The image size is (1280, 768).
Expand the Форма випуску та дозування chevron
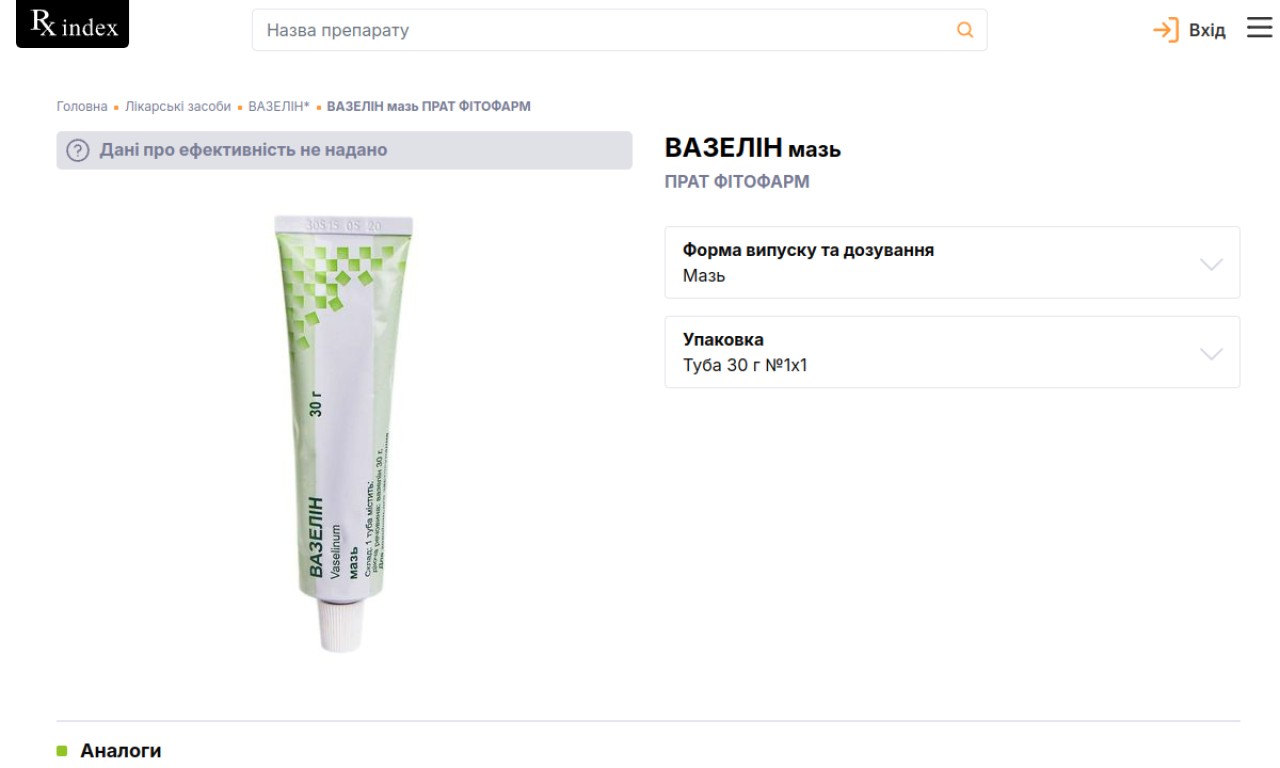pos(1211,264)
